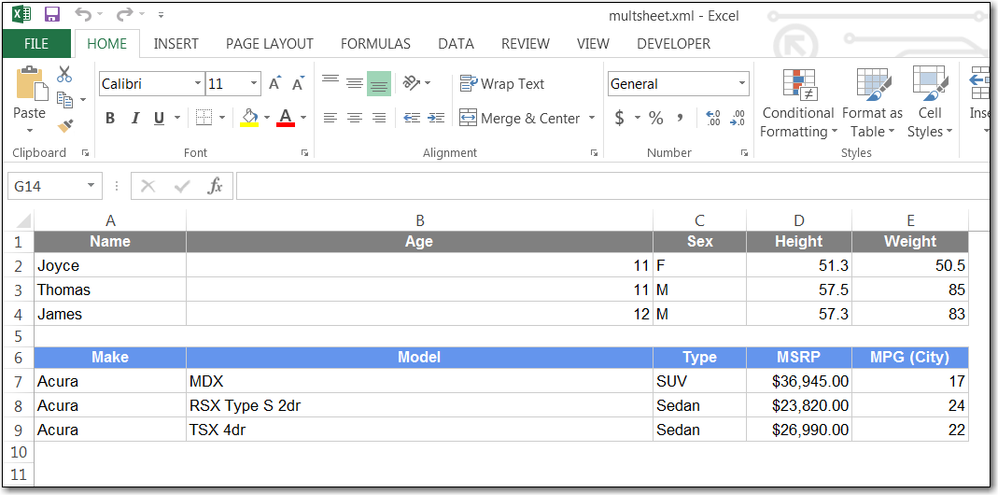Toggle Wrap Text on
The image size is (998, 495).
point(502,84)
